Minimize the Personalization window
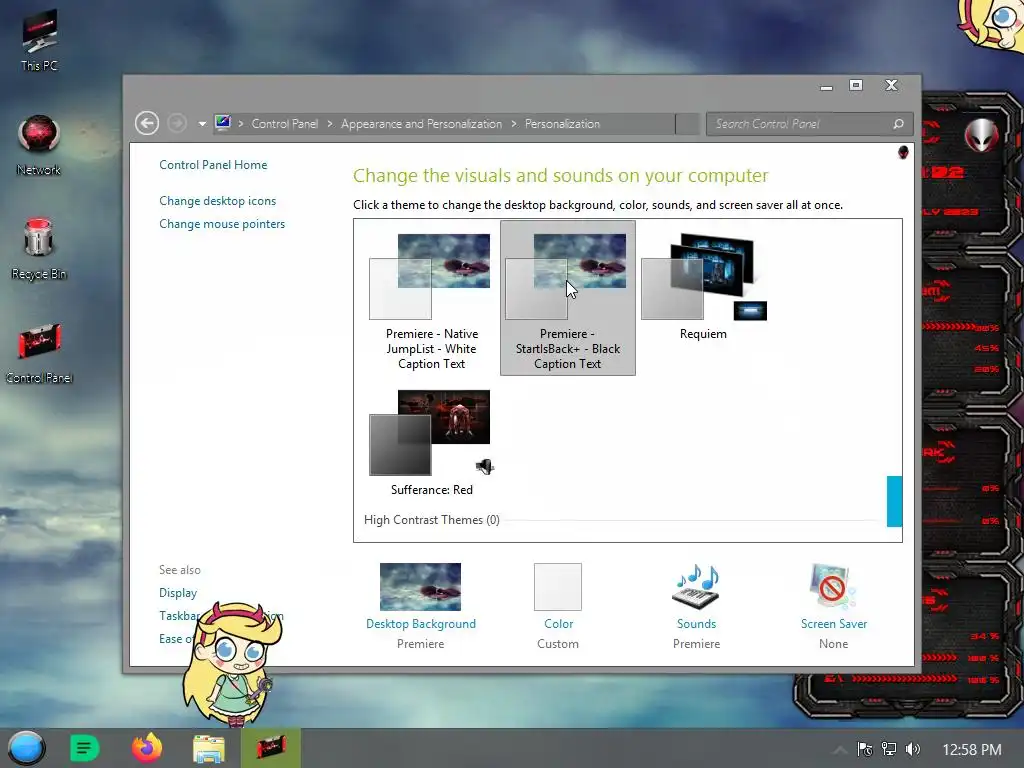Image resolution: width=1024 pixels, height=768 pixels. click(827, 86)
